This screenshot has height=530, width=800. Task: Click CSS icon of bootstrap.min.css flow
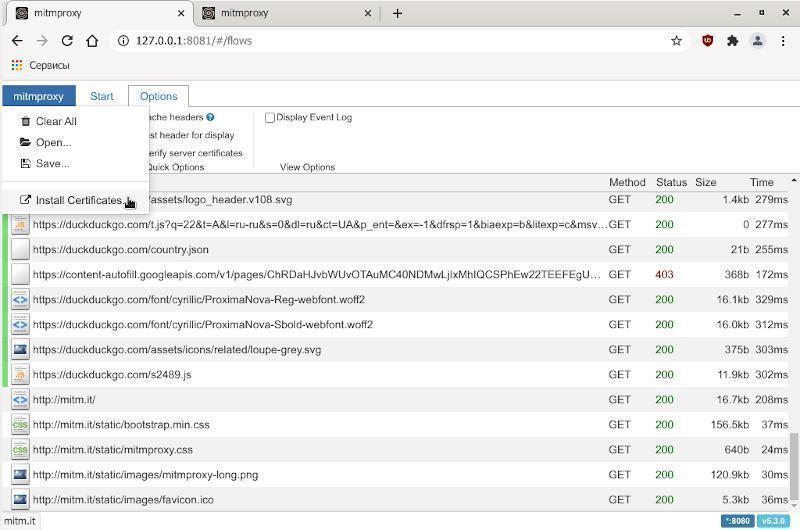pyautogui.click(x=20, y=424)
